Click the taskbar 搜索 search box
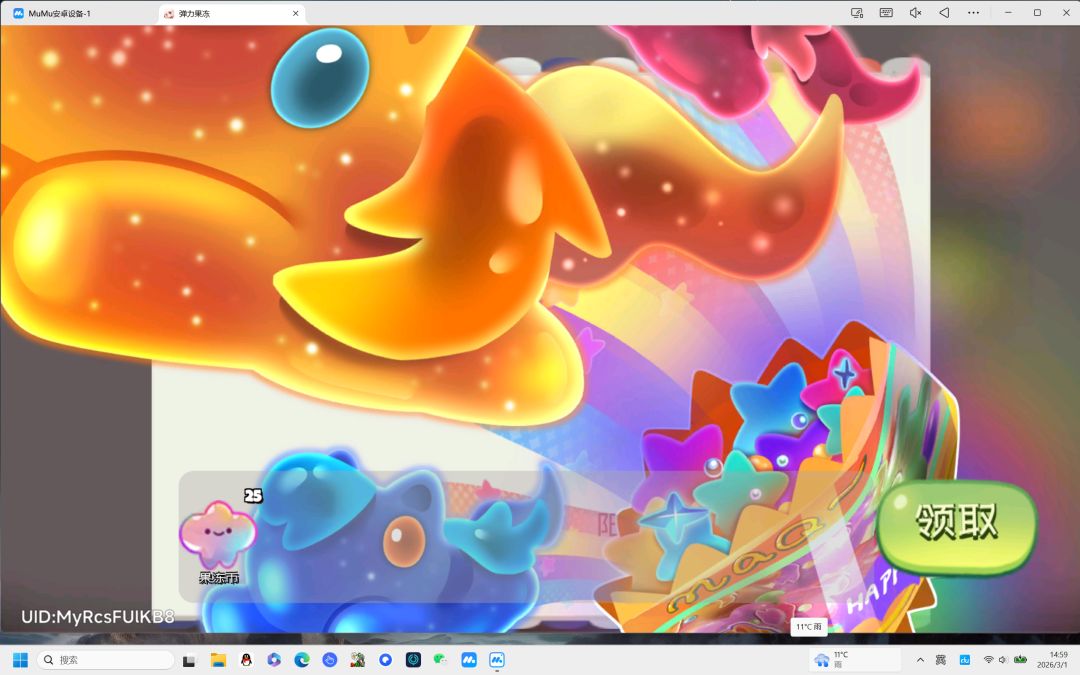 pyautogui.click(x=105, y=660)
